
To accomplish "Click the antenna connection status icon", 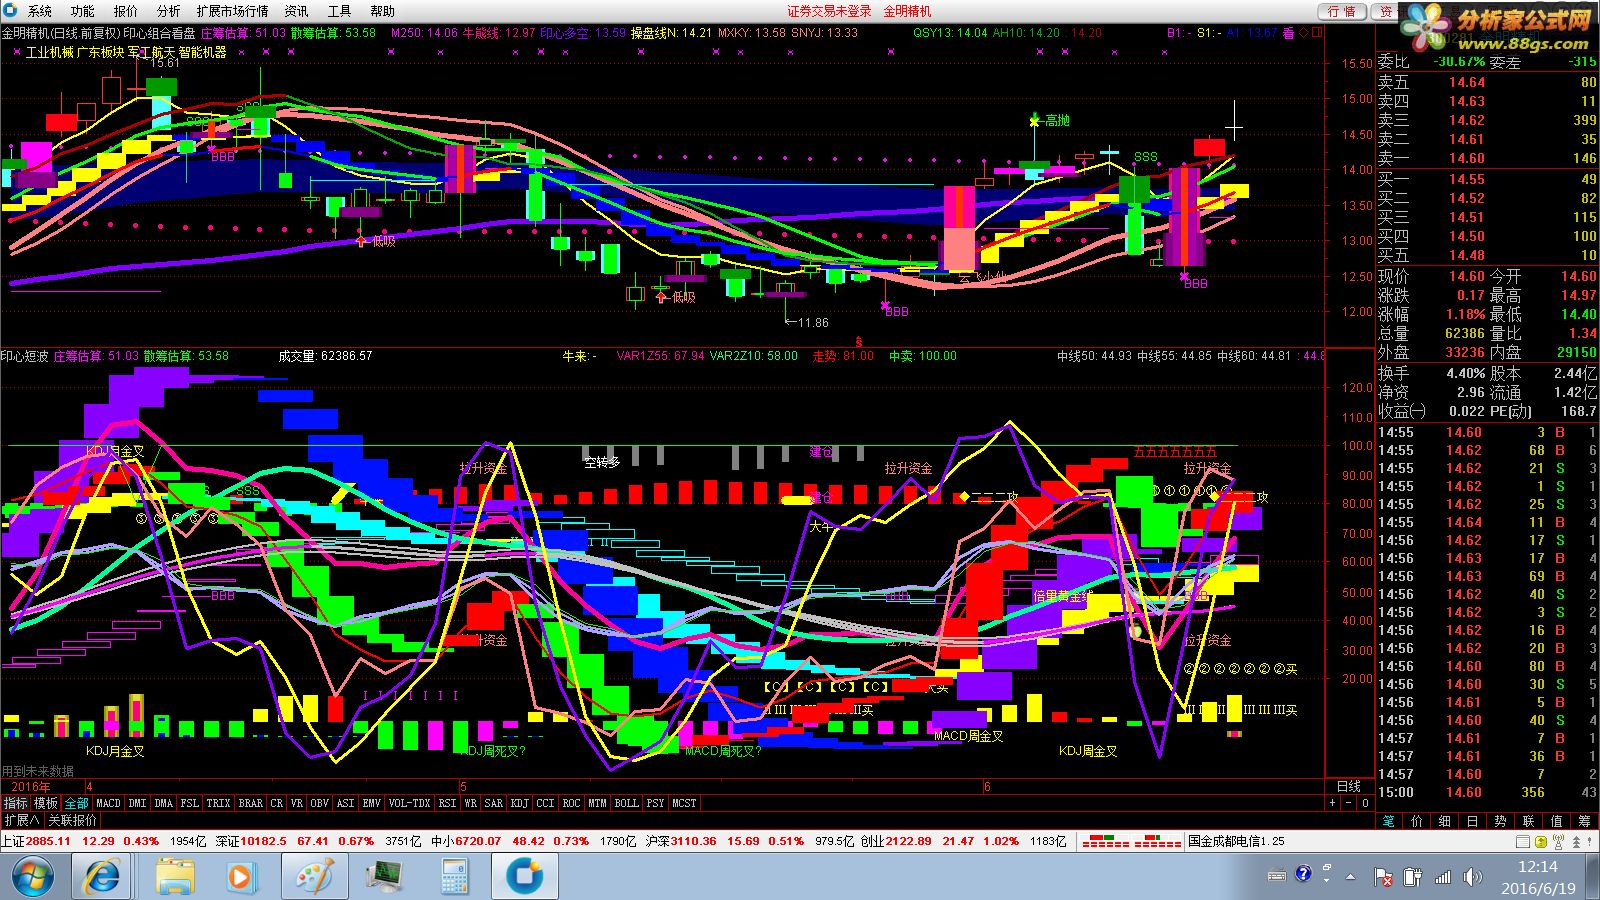I will (x=1559, y=841).
